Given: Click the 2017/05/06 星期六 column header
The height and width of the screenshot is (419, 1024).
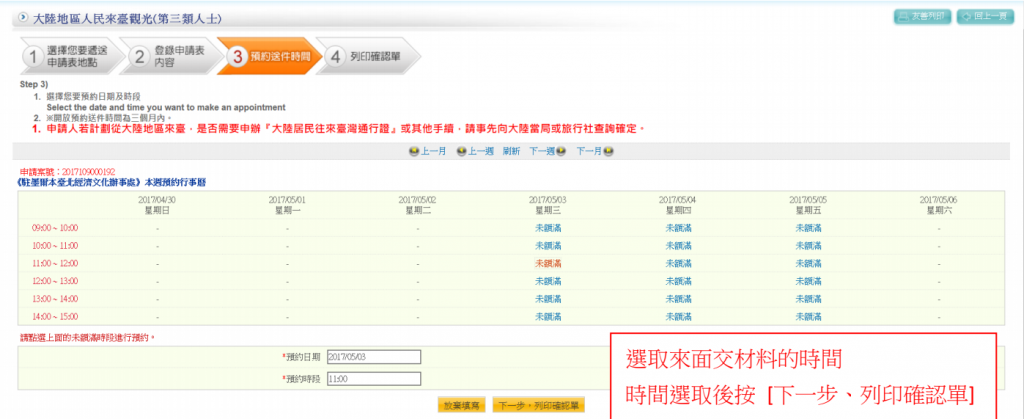Looking at the screenshot, I should pyautogui.click(x=938, y=204).
